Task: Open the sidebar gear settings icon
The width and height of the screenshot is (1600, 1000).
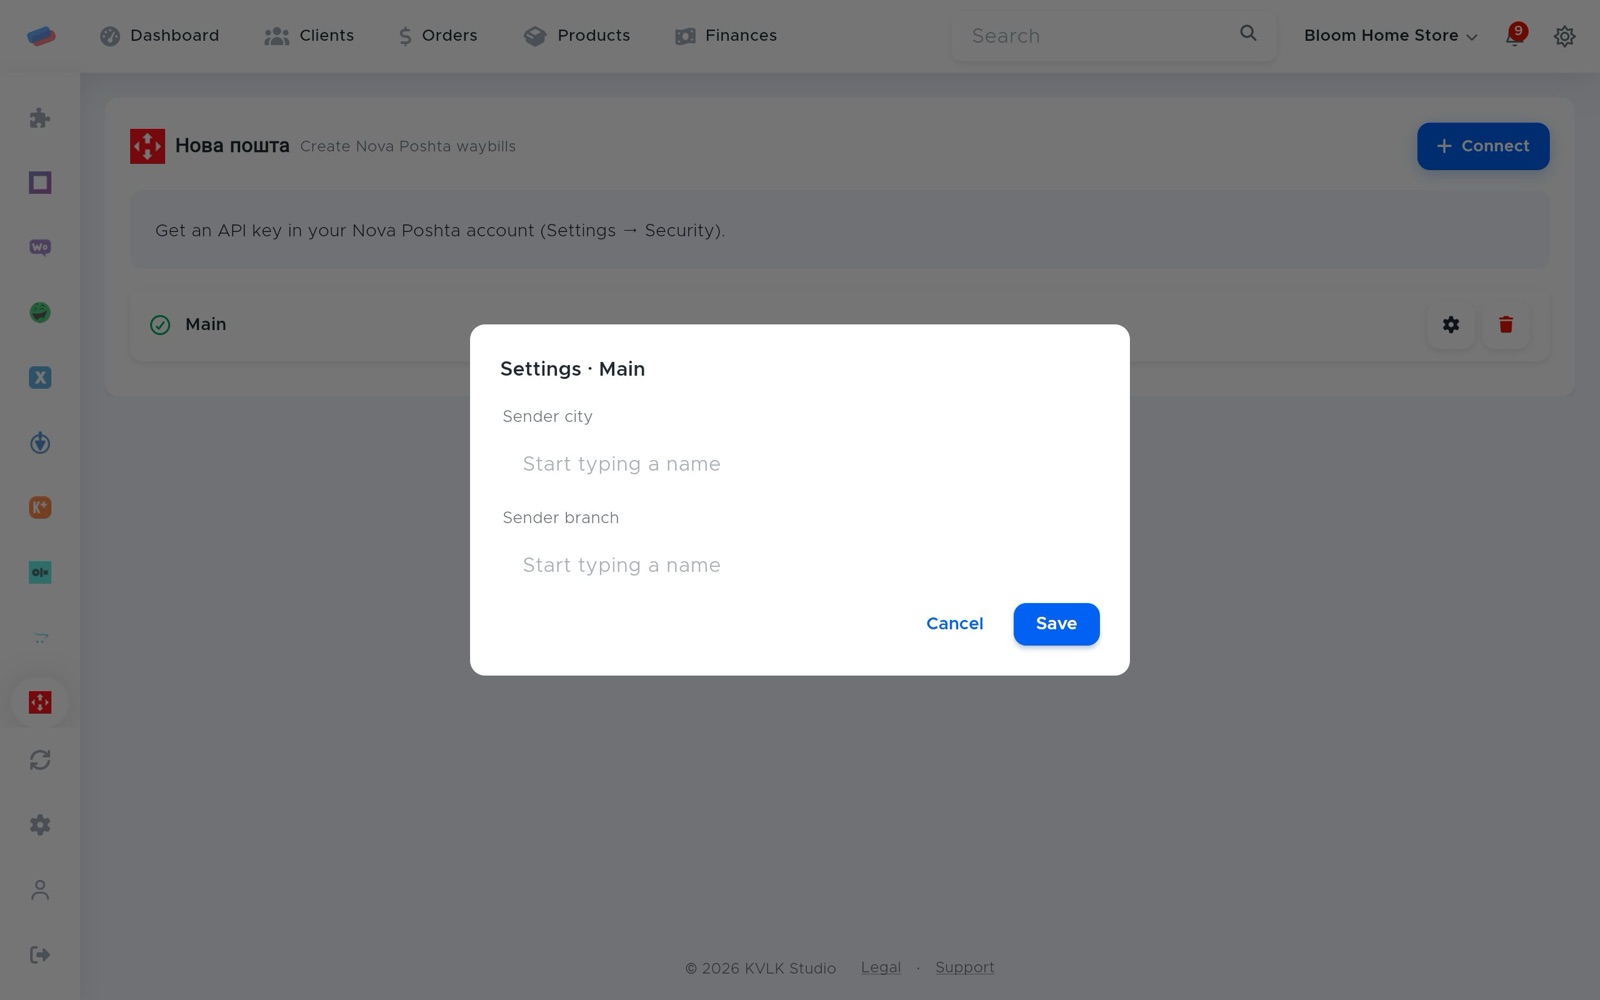Action: pos(40,825)
